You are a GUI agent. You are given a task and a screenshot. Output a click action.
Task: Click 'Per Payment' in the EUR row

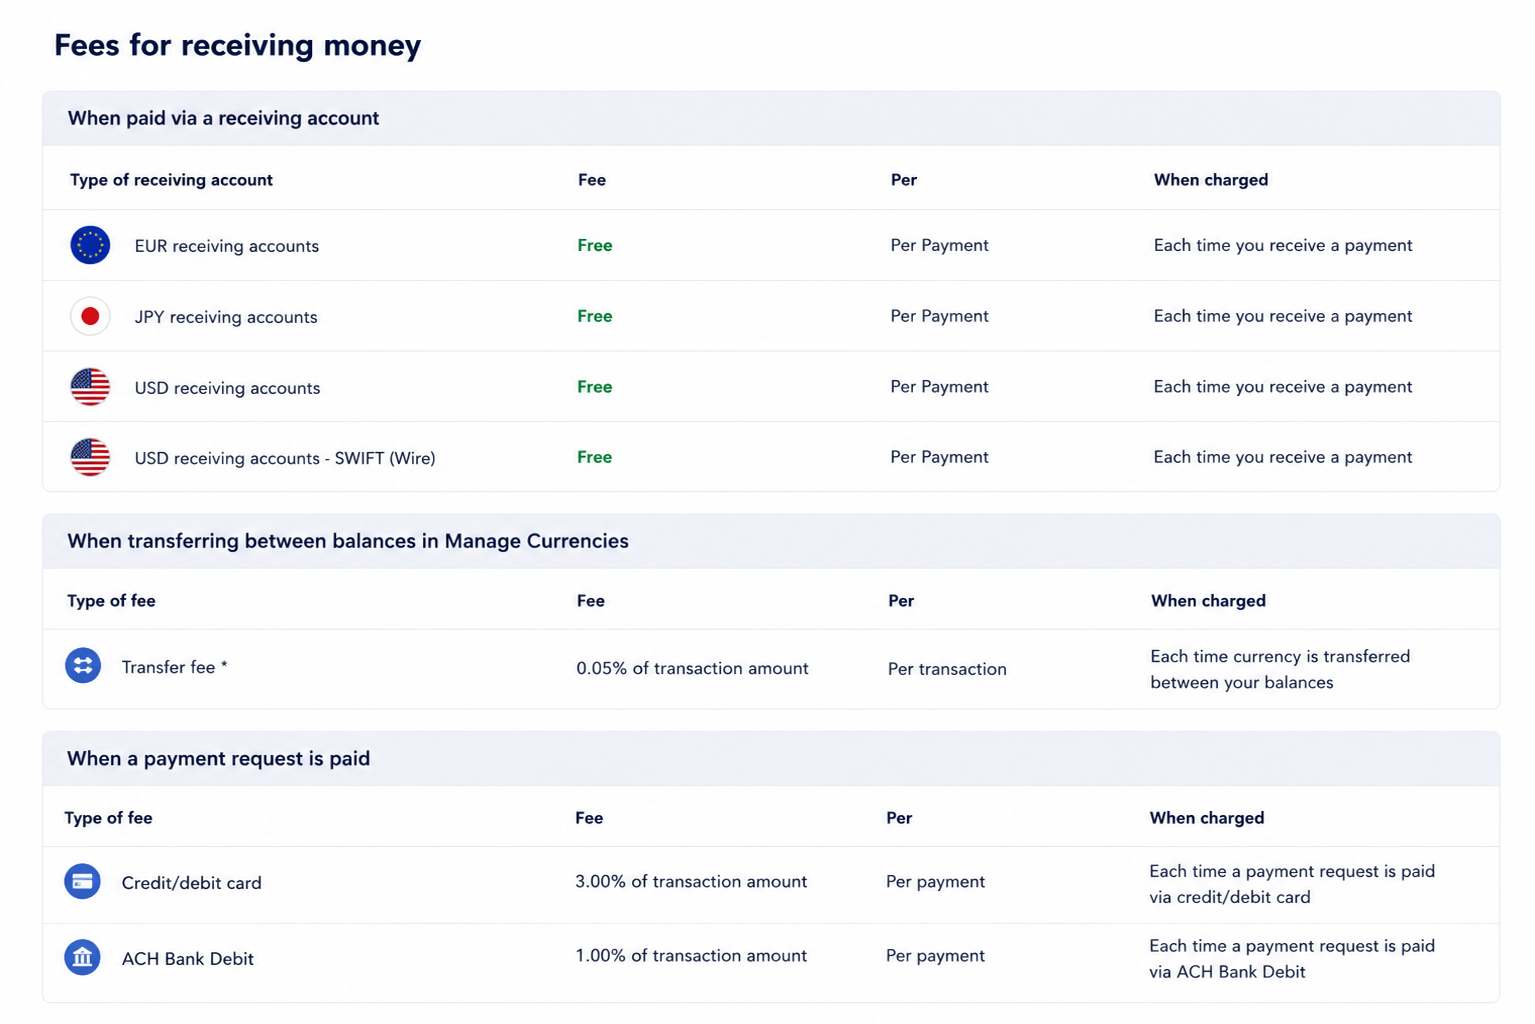pos(939,245)
